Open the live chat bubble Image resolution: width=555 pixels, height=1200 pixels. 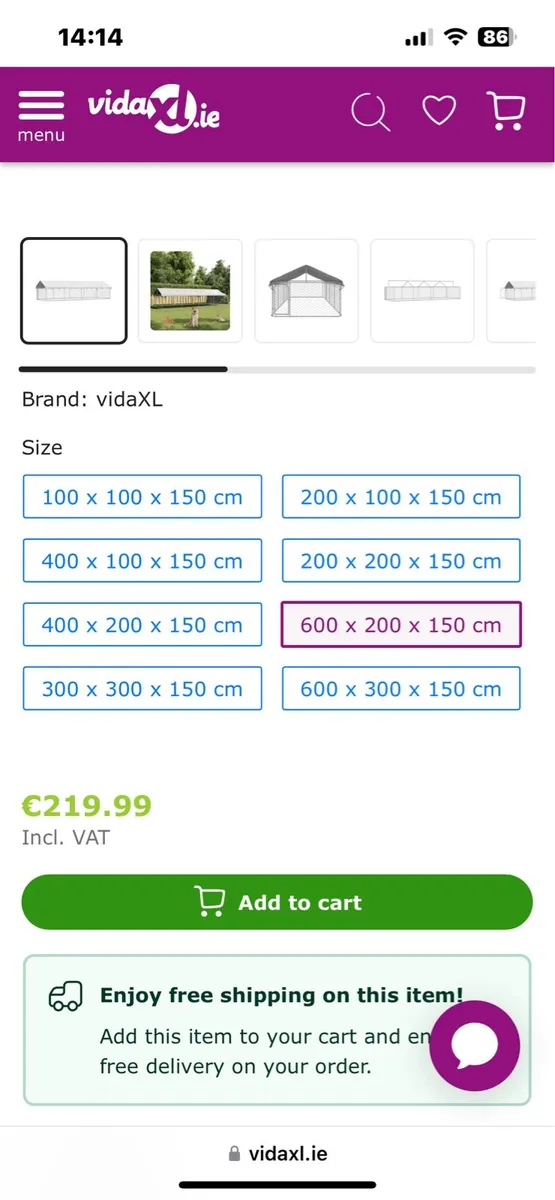pyautogui.click(x=475, y=1046)
